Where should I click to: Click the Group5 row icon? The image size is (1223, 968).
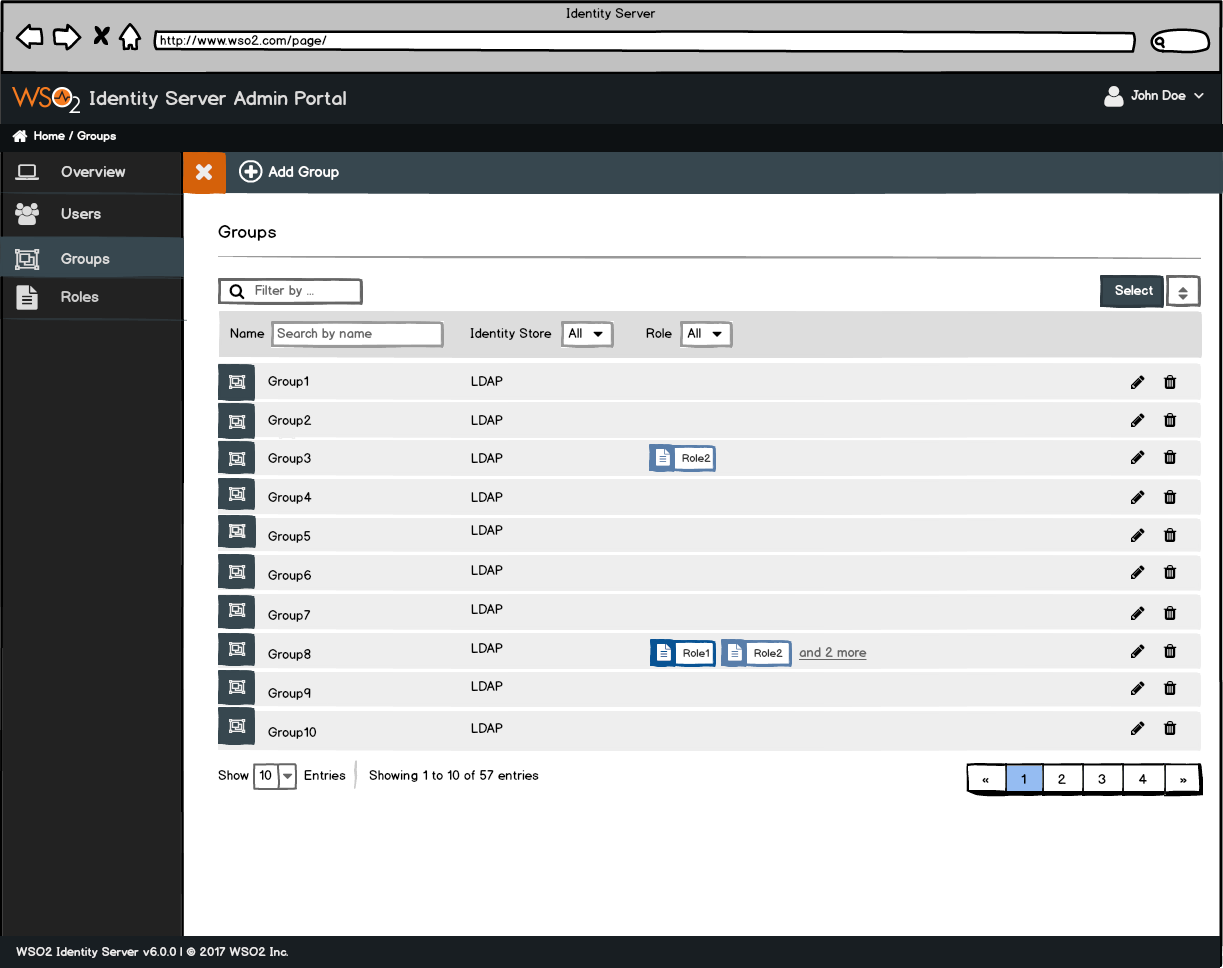237,531
